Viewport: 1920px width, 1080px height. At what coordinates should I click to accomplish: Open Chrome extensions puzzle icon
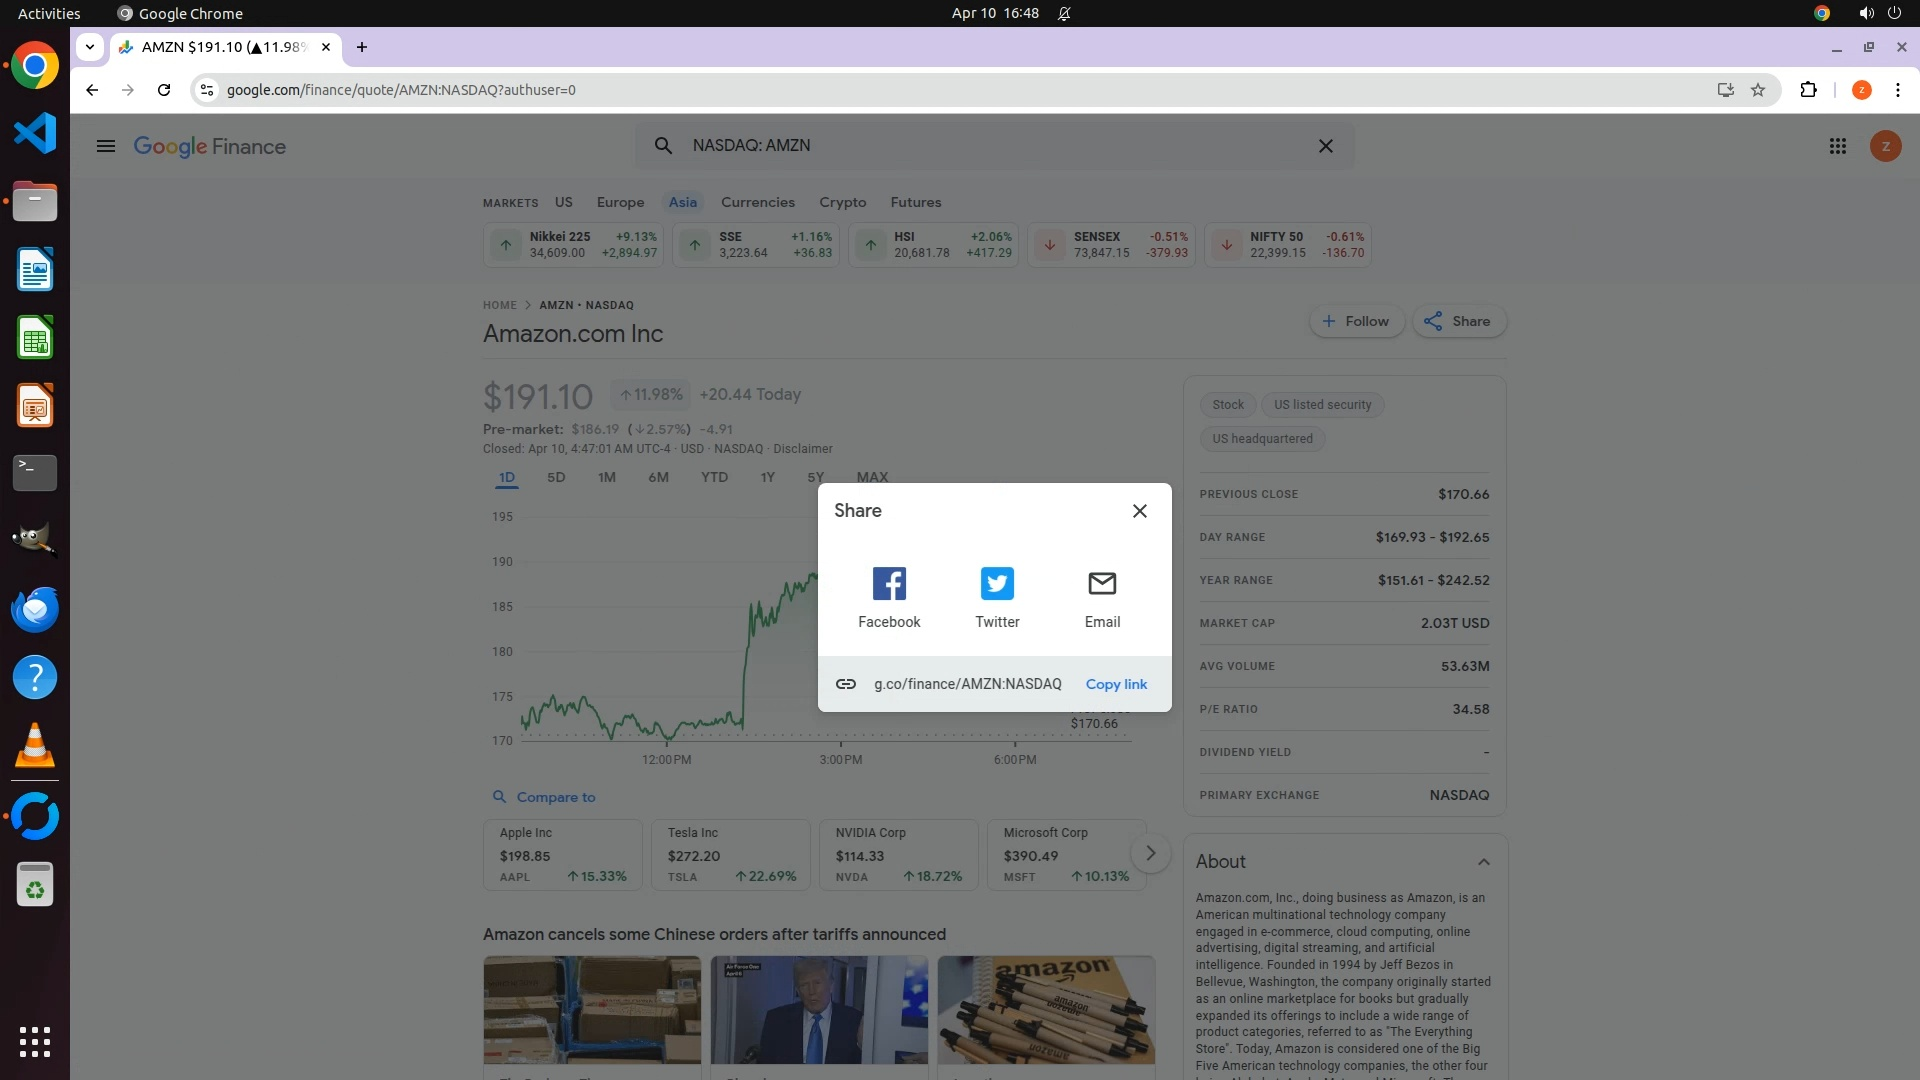coord(1808,90)
